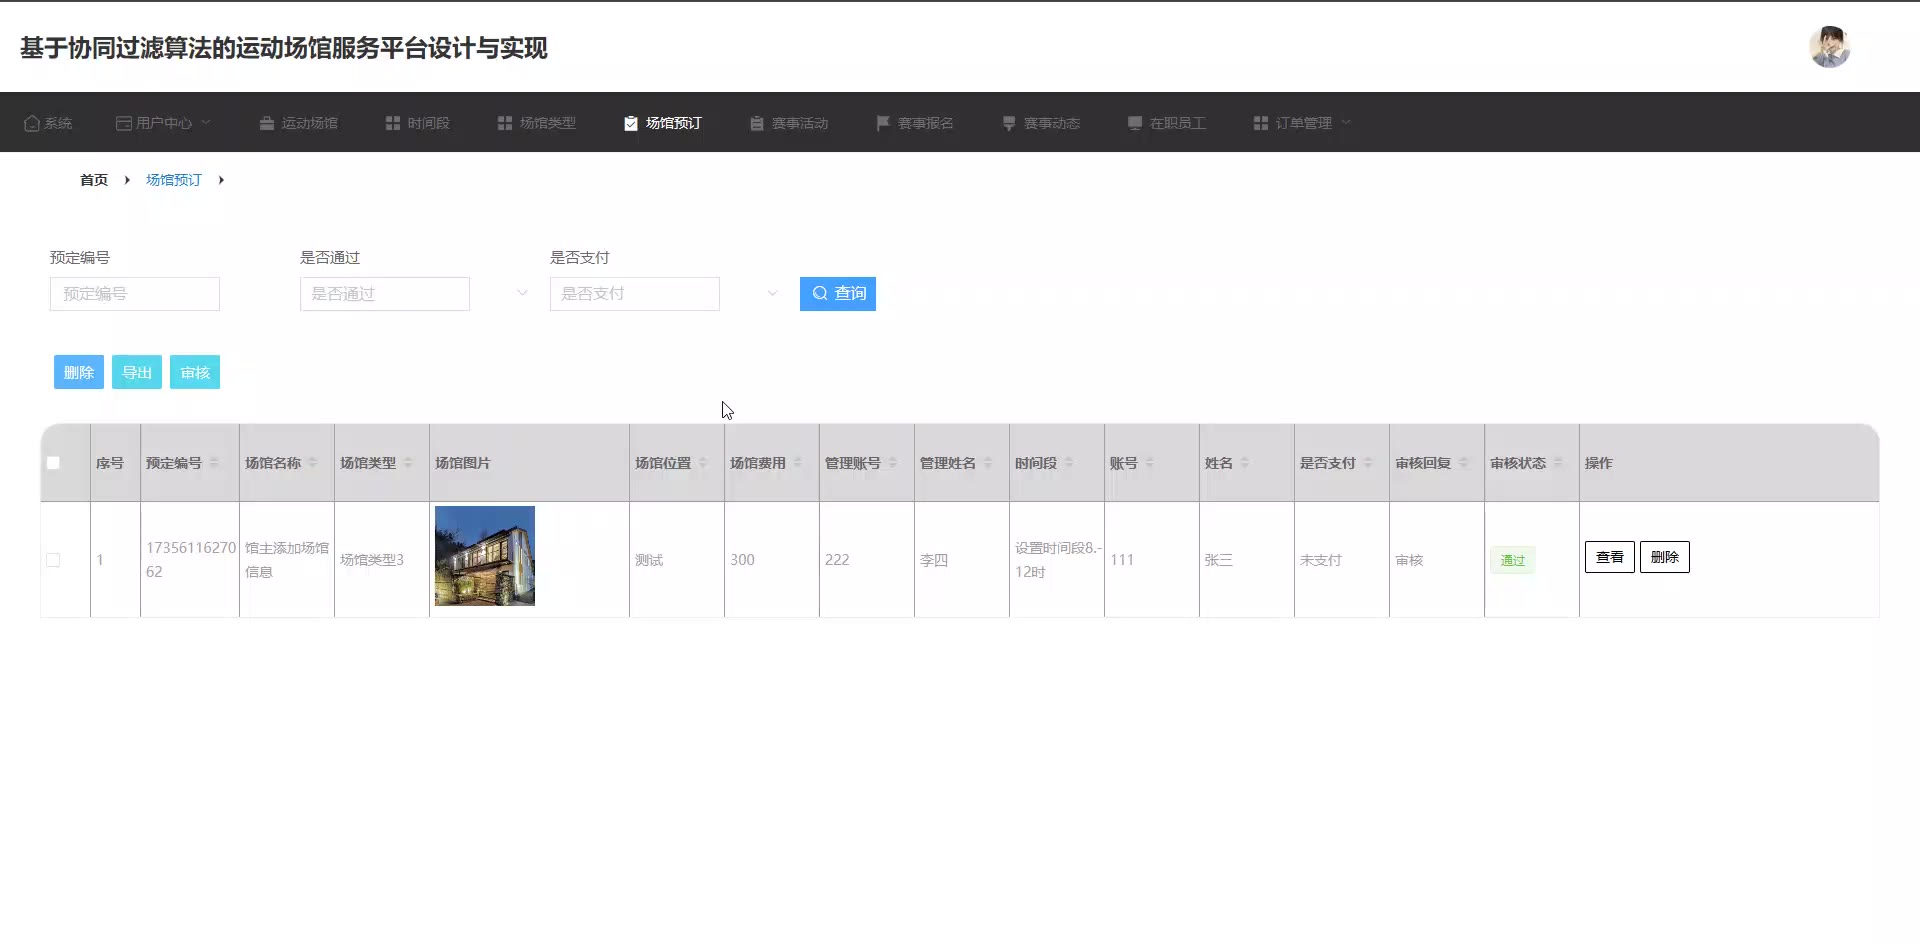Click the 赛事动态 icon in navbar
Screen dimensions: 1920x944
tap(1009, 123)
